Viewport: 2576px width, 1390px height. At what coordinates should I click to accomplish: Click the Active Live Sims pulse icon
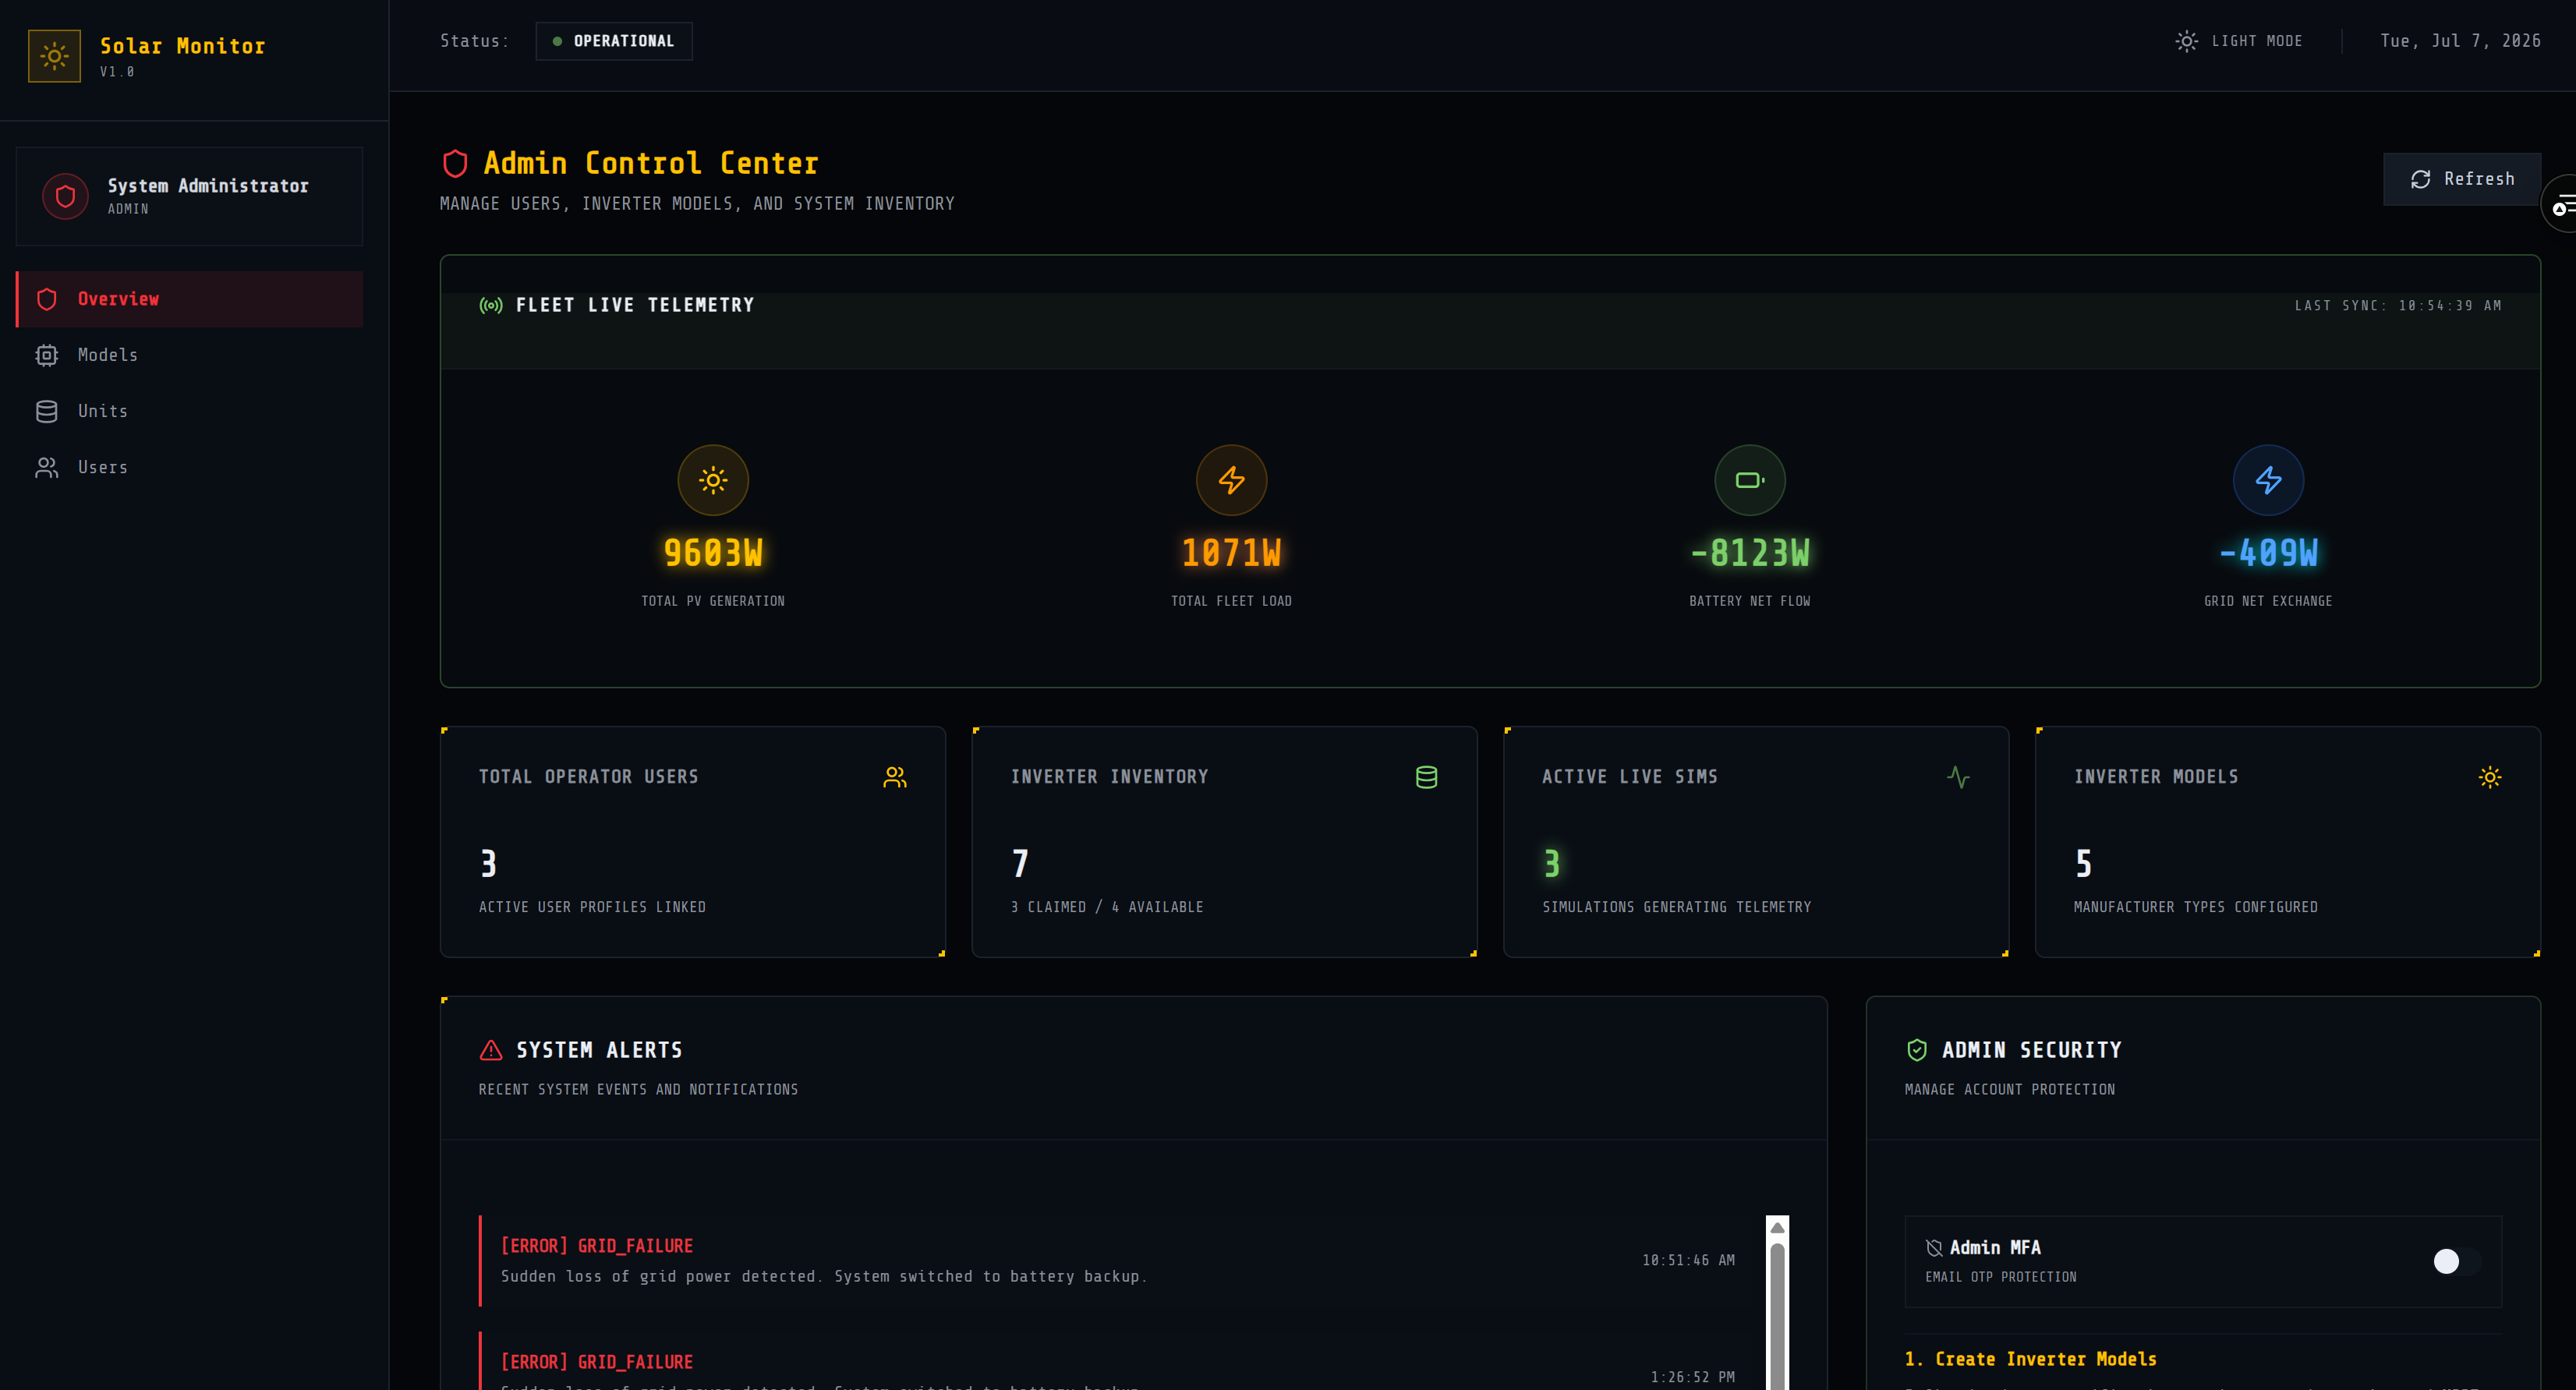(1959, 777)
